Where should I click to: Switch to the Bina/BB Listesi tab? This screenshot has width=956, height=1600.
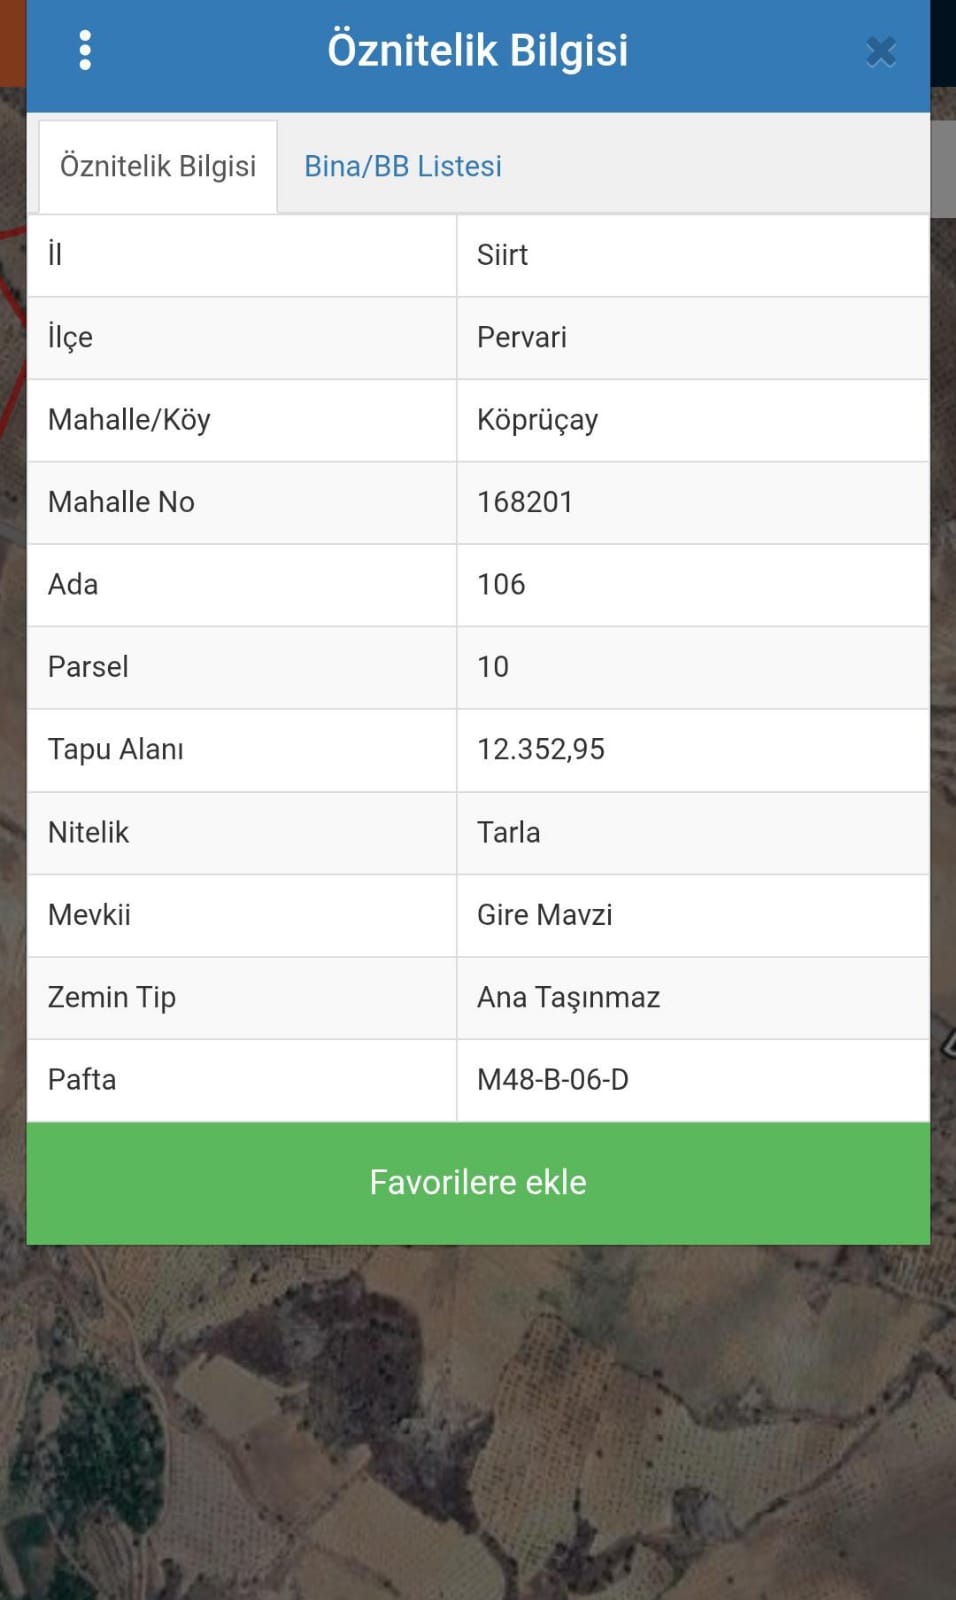coord(403,166)
